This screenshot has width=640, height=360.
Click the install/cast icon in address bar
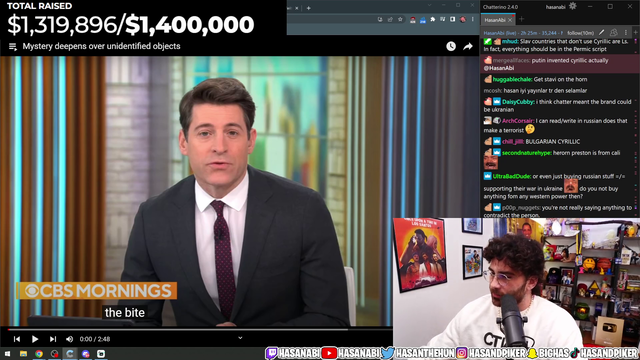[x=380, y=19]
